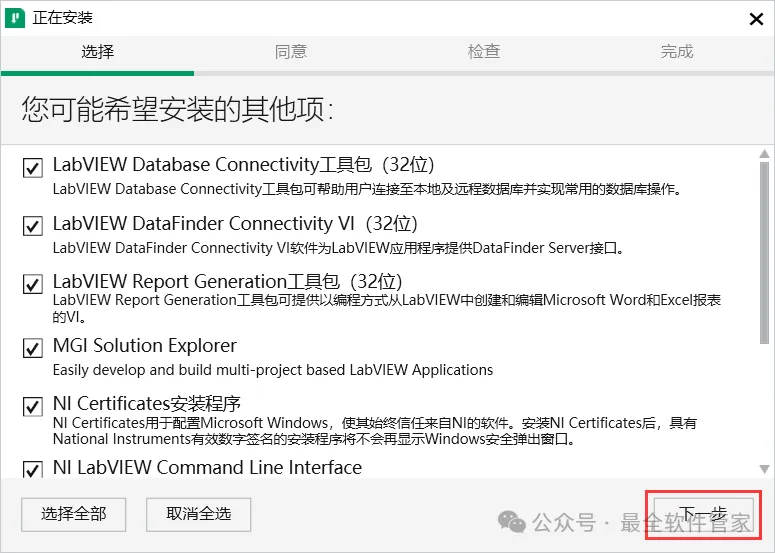This screenshot has height=553, width=775.
Task: Toggle NI LabVIEW Command Line Interface checkbox
Action: click(x=33, y=469)
